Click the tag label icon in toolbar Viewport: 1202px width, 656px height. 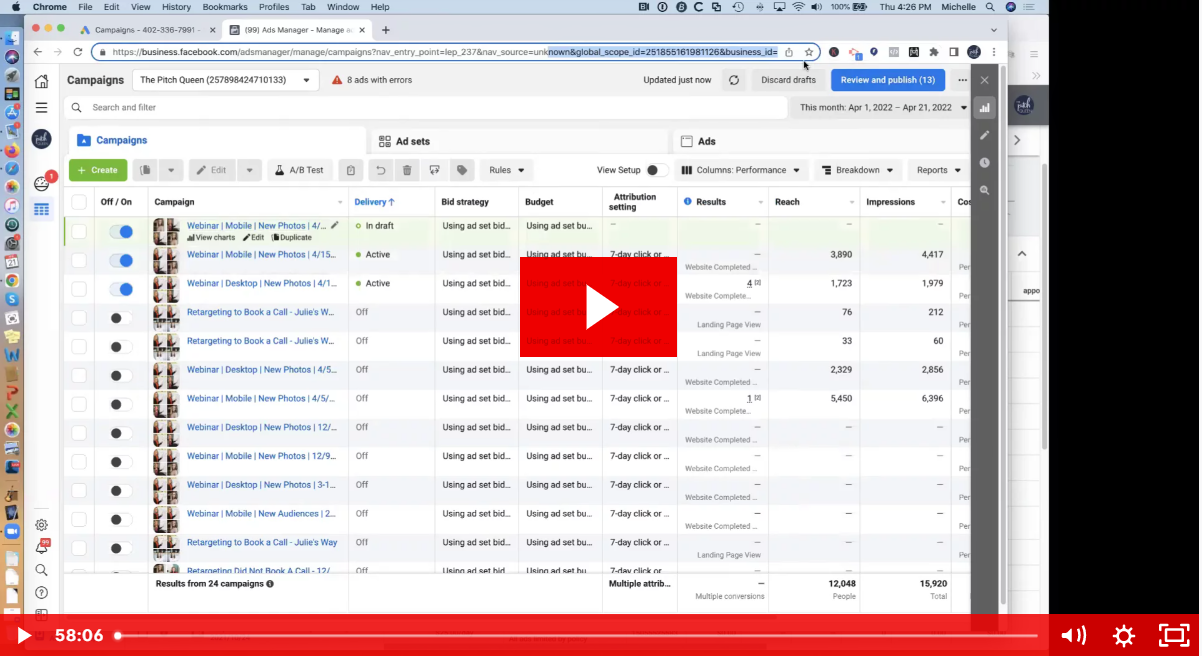coord(461,170)
